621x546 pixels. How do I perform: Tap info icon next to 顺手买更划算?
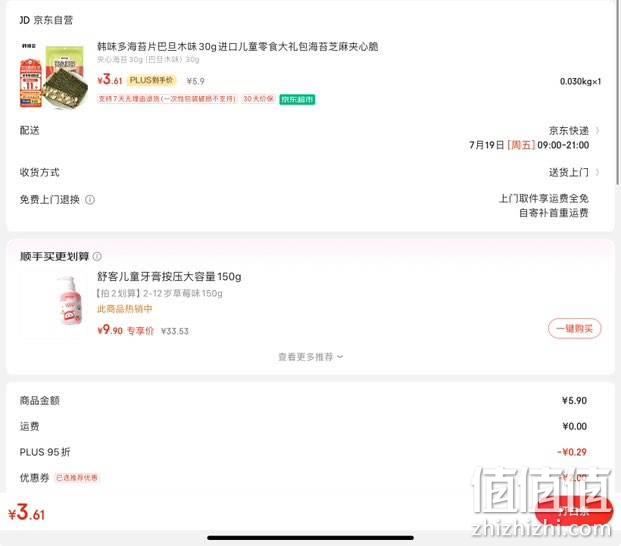[x=97, y=257]
